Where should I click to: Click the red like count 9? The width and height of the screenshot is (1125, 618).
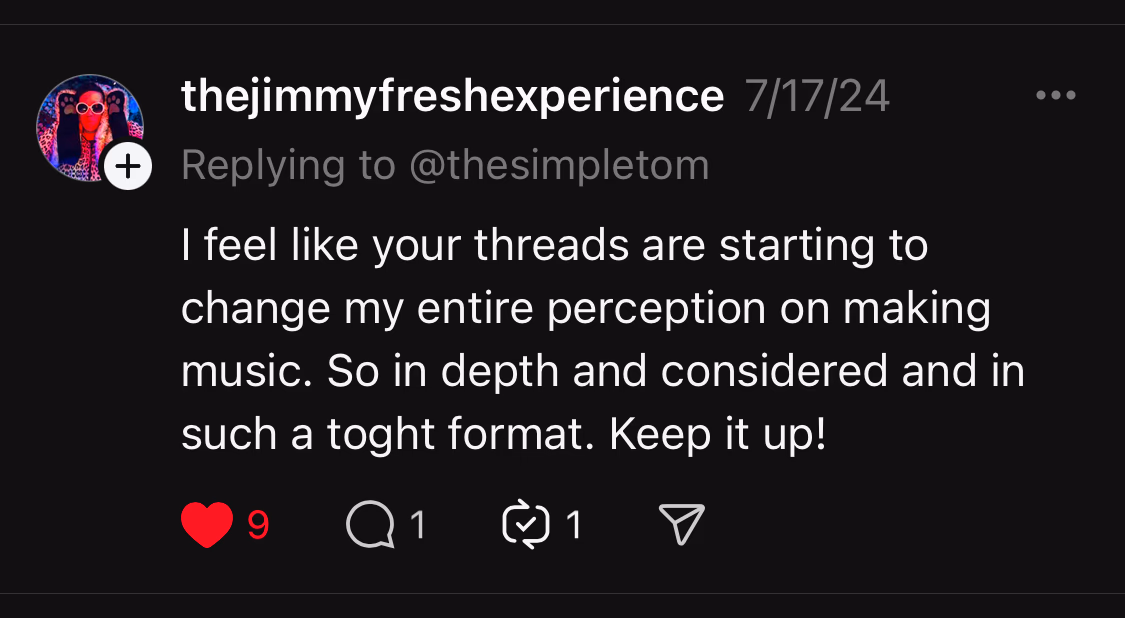[258, 525]
